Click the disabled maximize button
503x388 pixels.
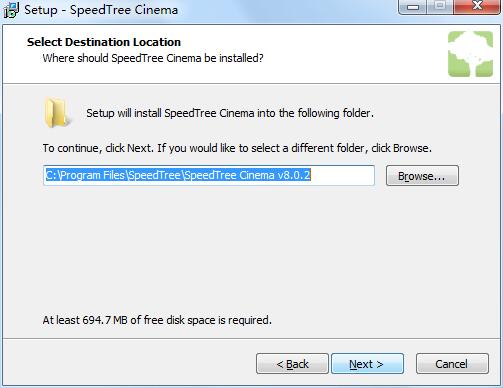tap(440, 7)
